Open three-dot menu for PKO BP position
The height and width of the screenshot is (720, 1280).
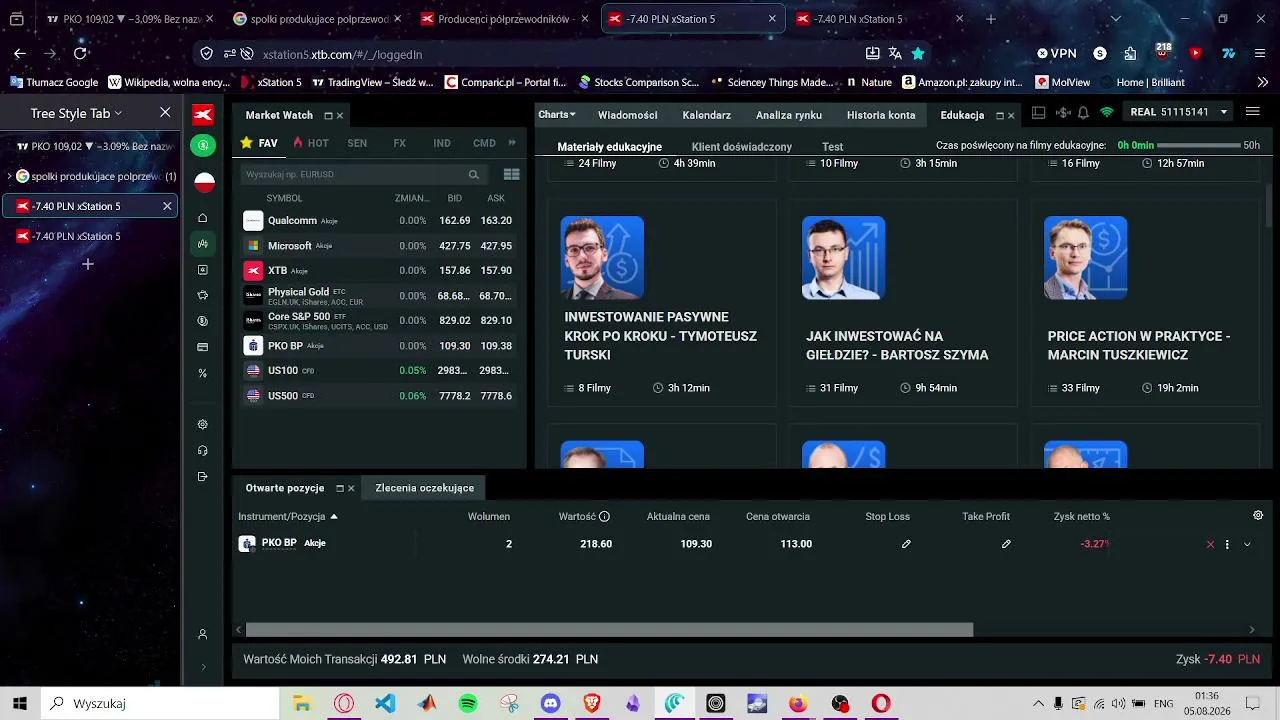(x=1227, y=544)
